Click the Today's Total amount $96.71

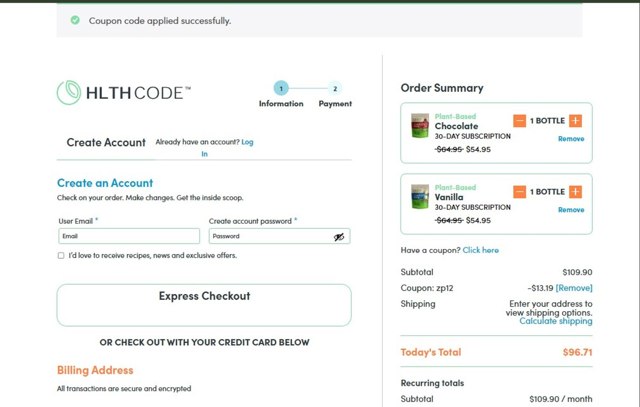[x=577, y=352]
